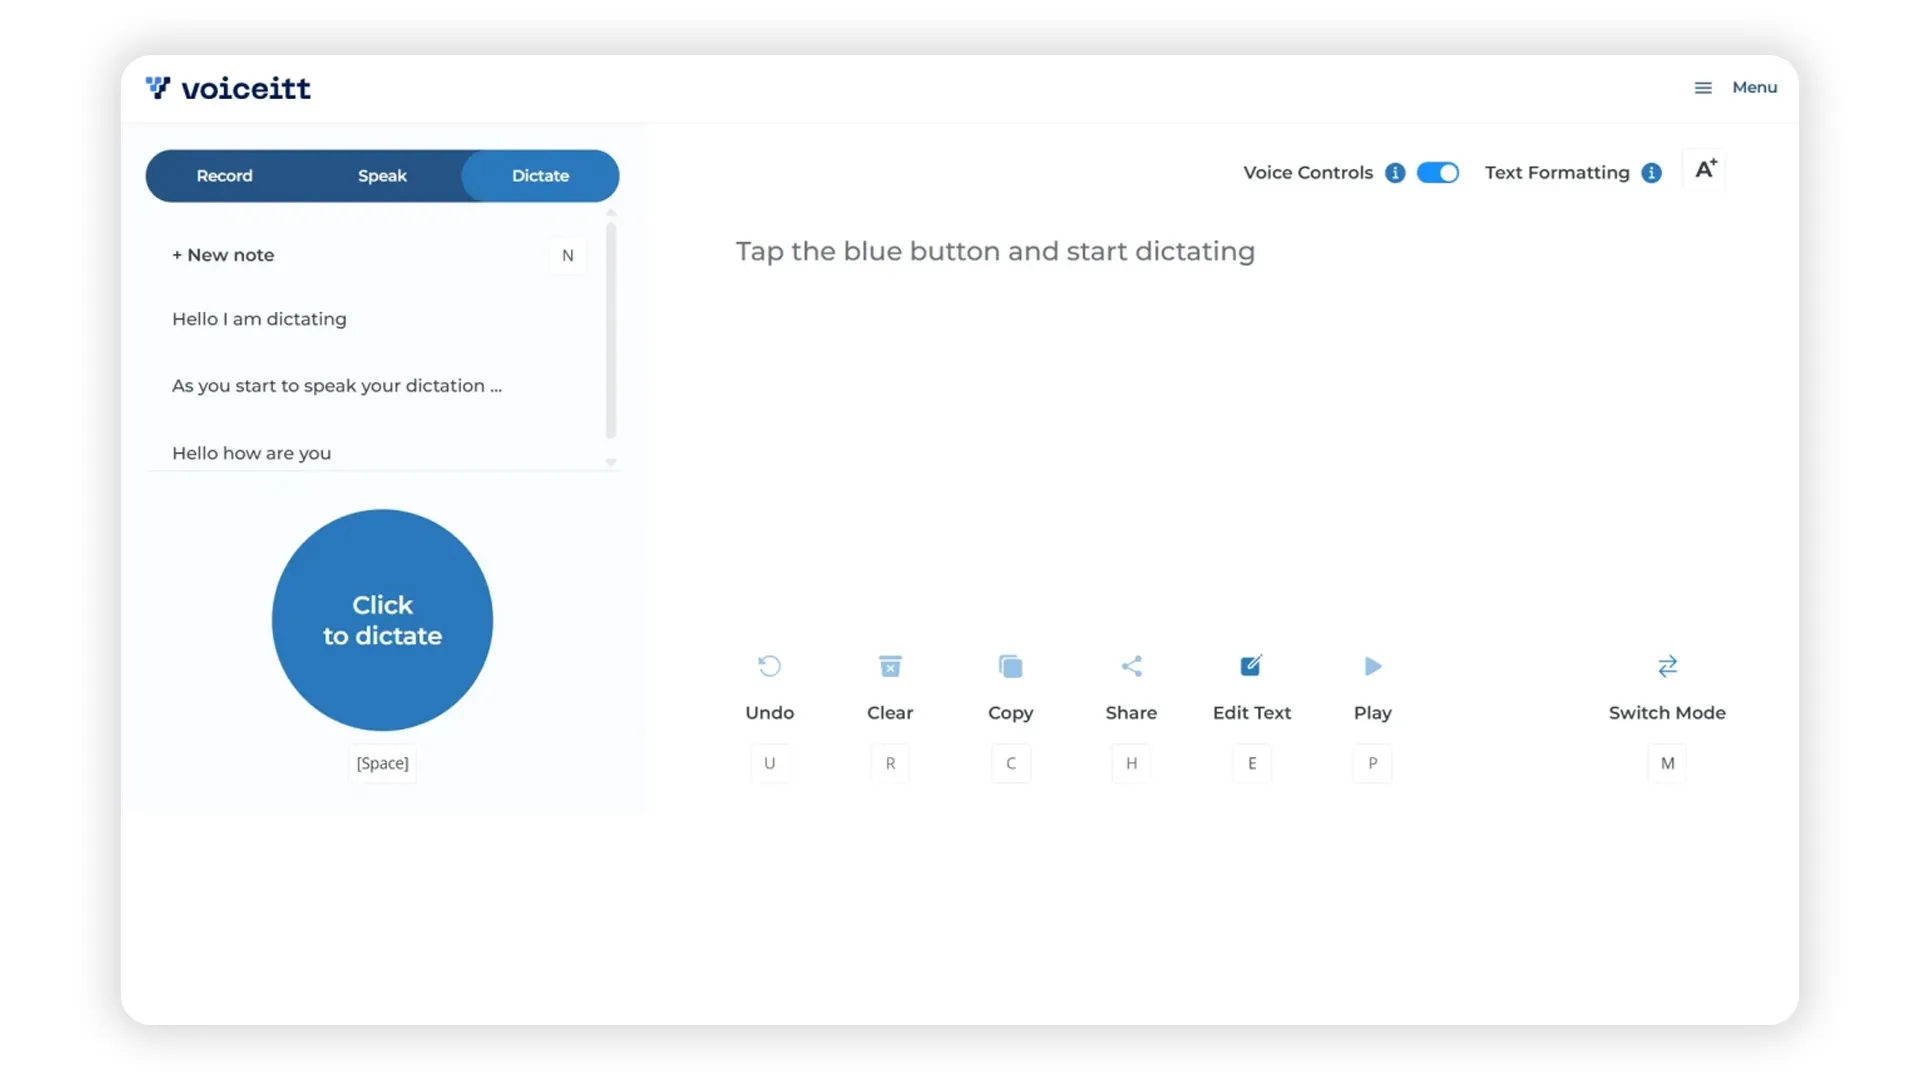Click the Share icon
The width and height of the screenshot is (1920, 1080).
pyautogui.click(x=1131, y=666)
